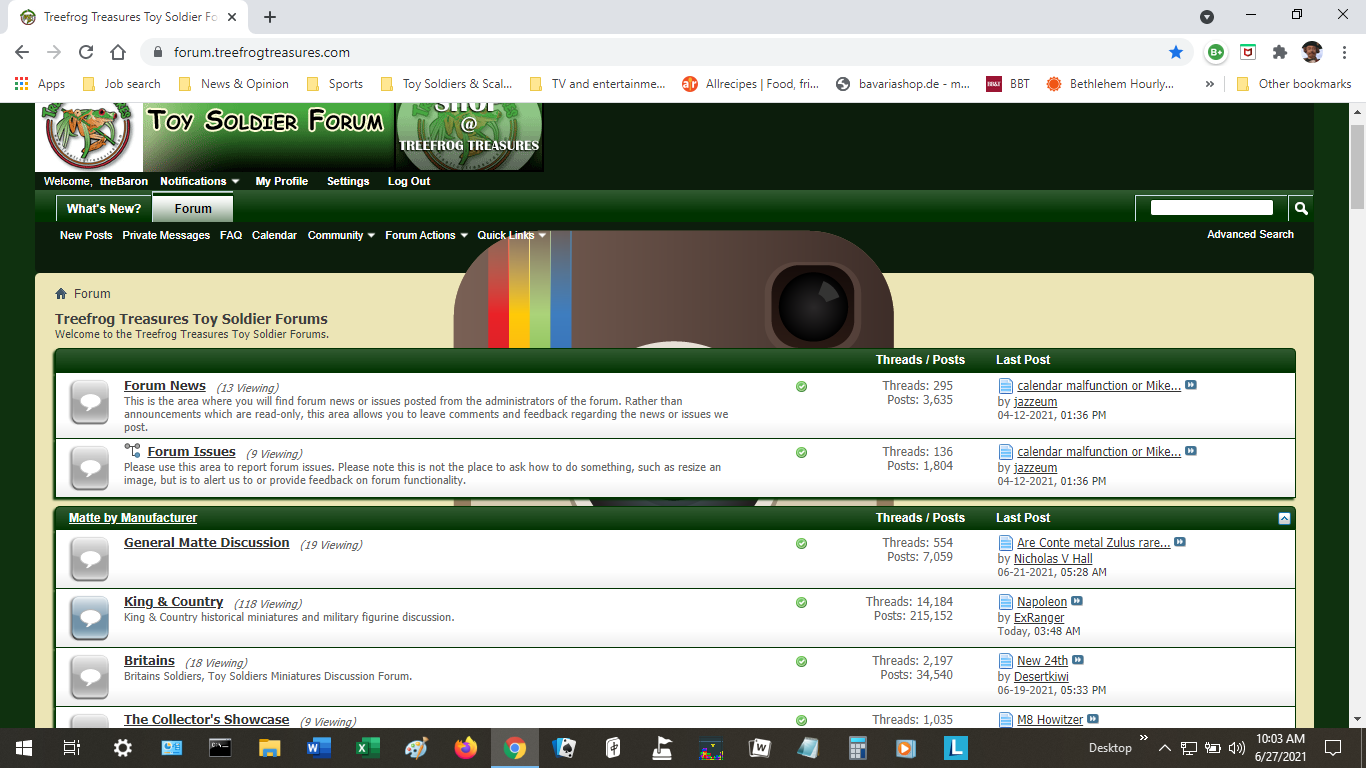Click the Windows Start button
This screenshot has height=768, width=1366.
[24, 747]
